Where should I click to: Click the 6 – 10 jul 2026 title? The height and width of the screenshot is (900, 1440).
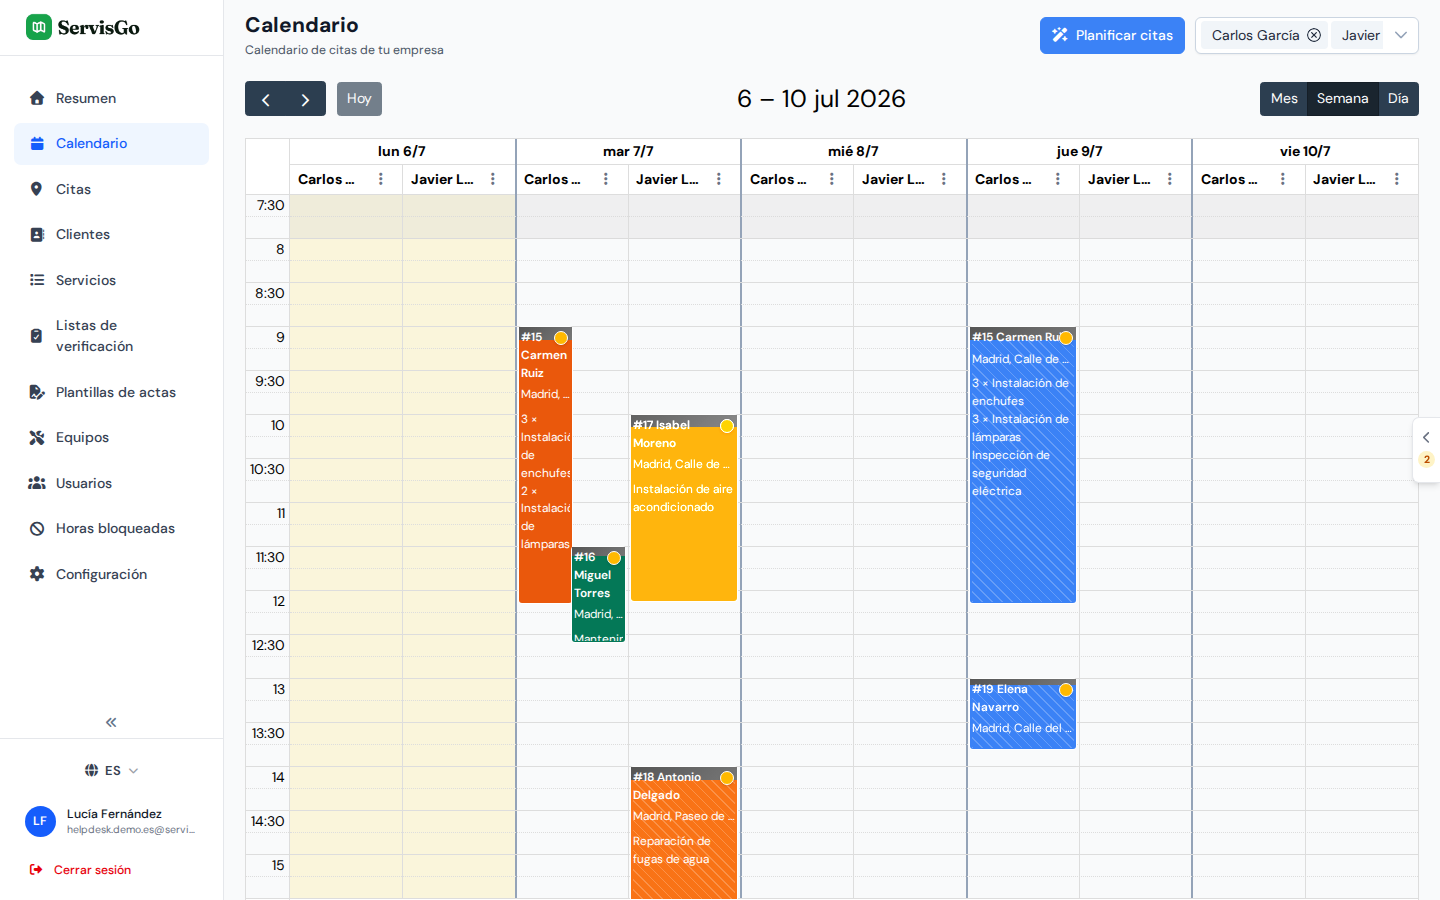pyautogui.click(x=821, y=99)
